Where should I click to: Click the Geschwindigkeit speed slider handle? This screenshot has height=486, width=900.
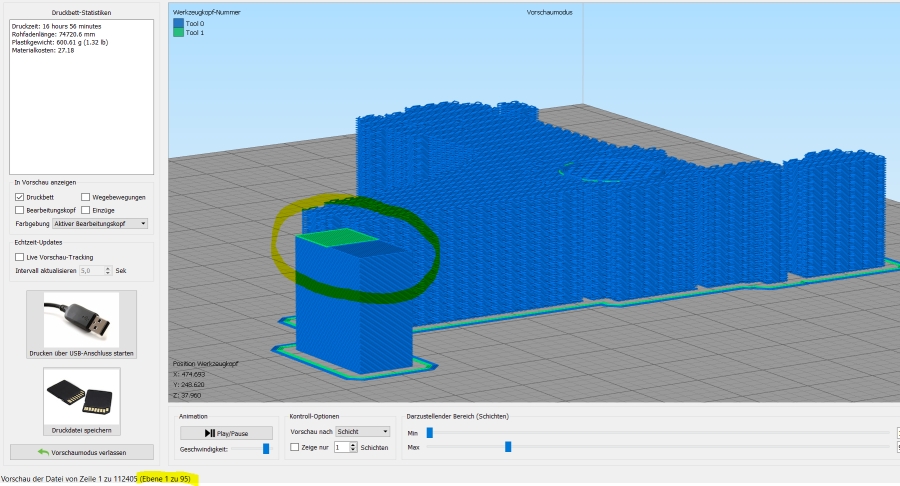click(x=266, y=449)
